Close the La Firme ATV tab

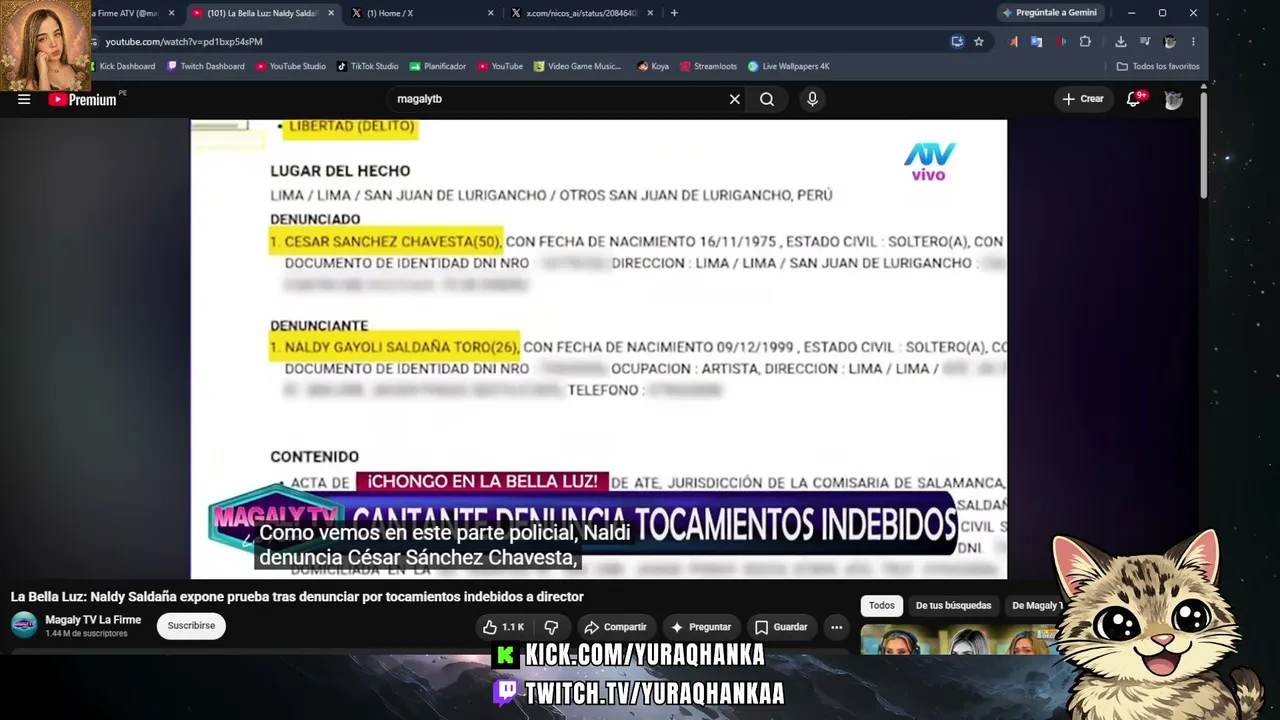click(x=172, y=13)
